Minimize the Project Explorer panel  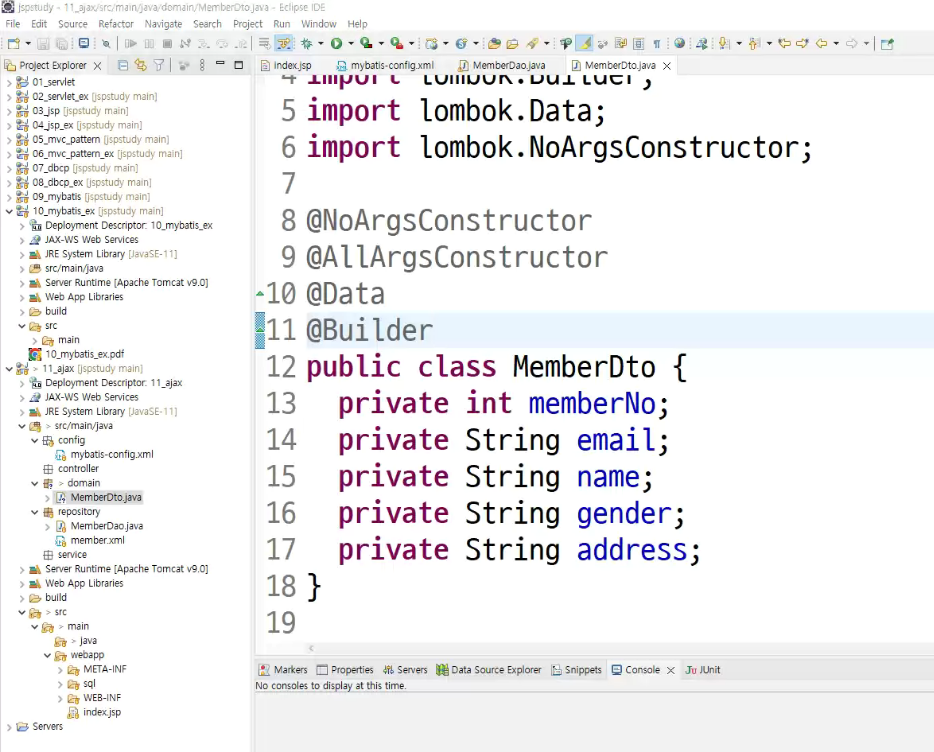coord(220,63)
